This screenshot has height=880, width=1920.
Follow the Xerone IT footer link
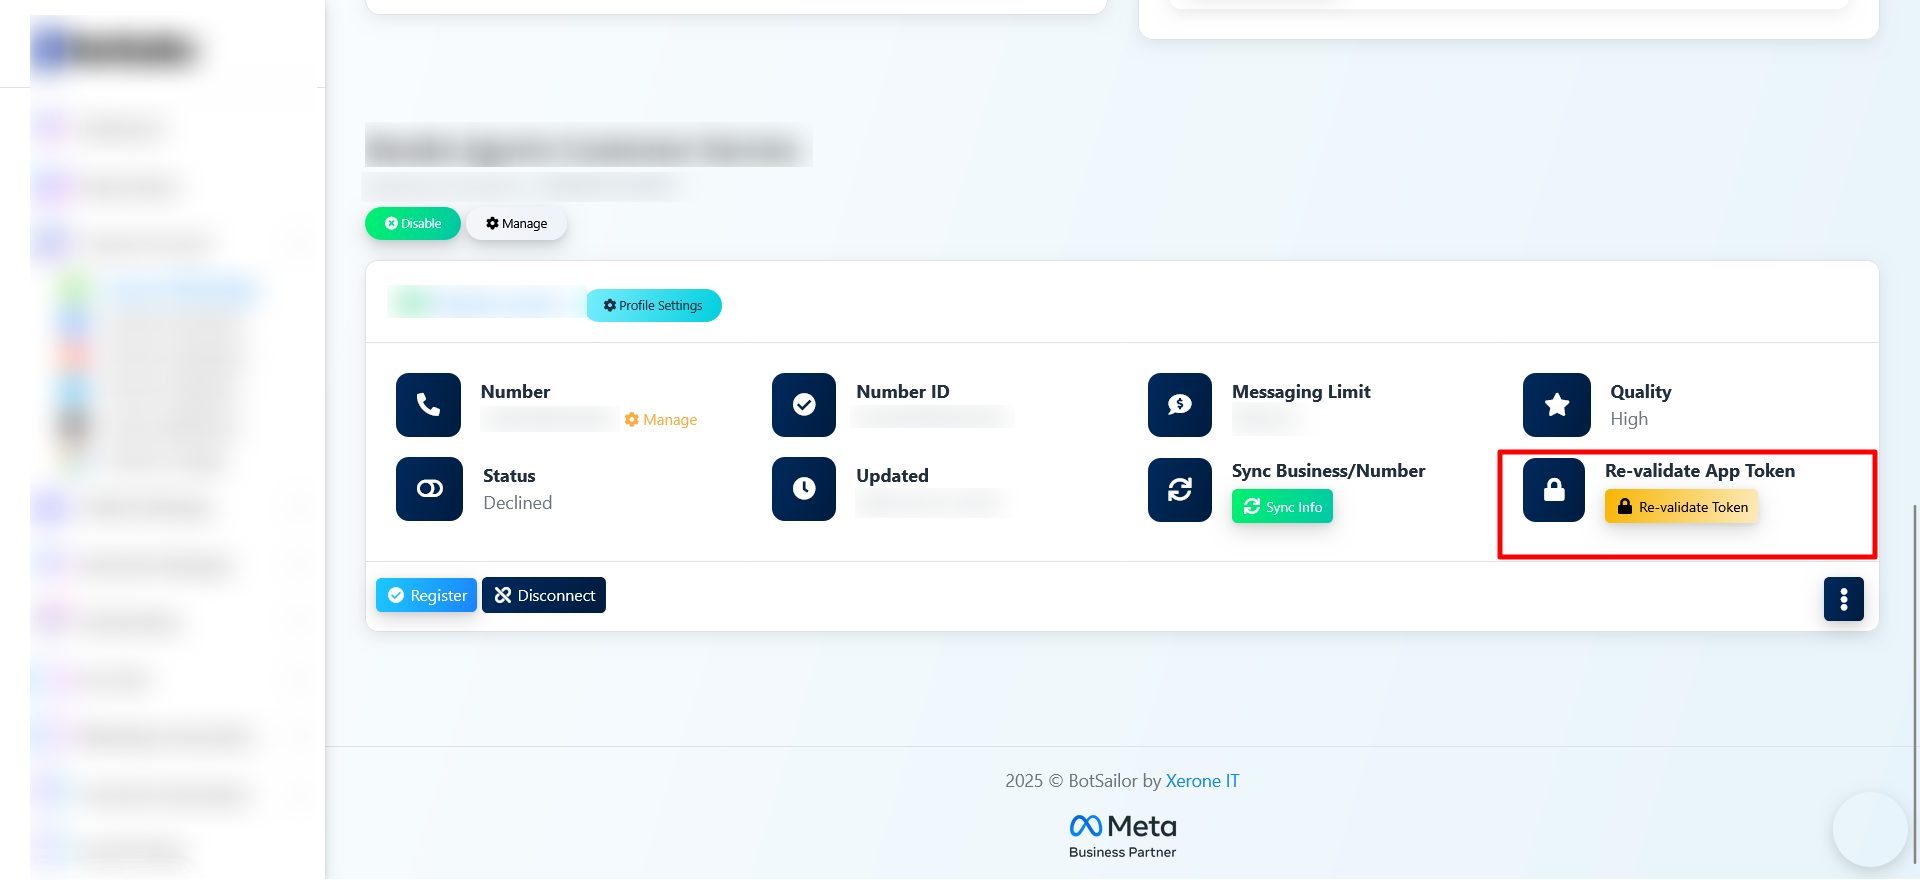[x=1202, y=781]
